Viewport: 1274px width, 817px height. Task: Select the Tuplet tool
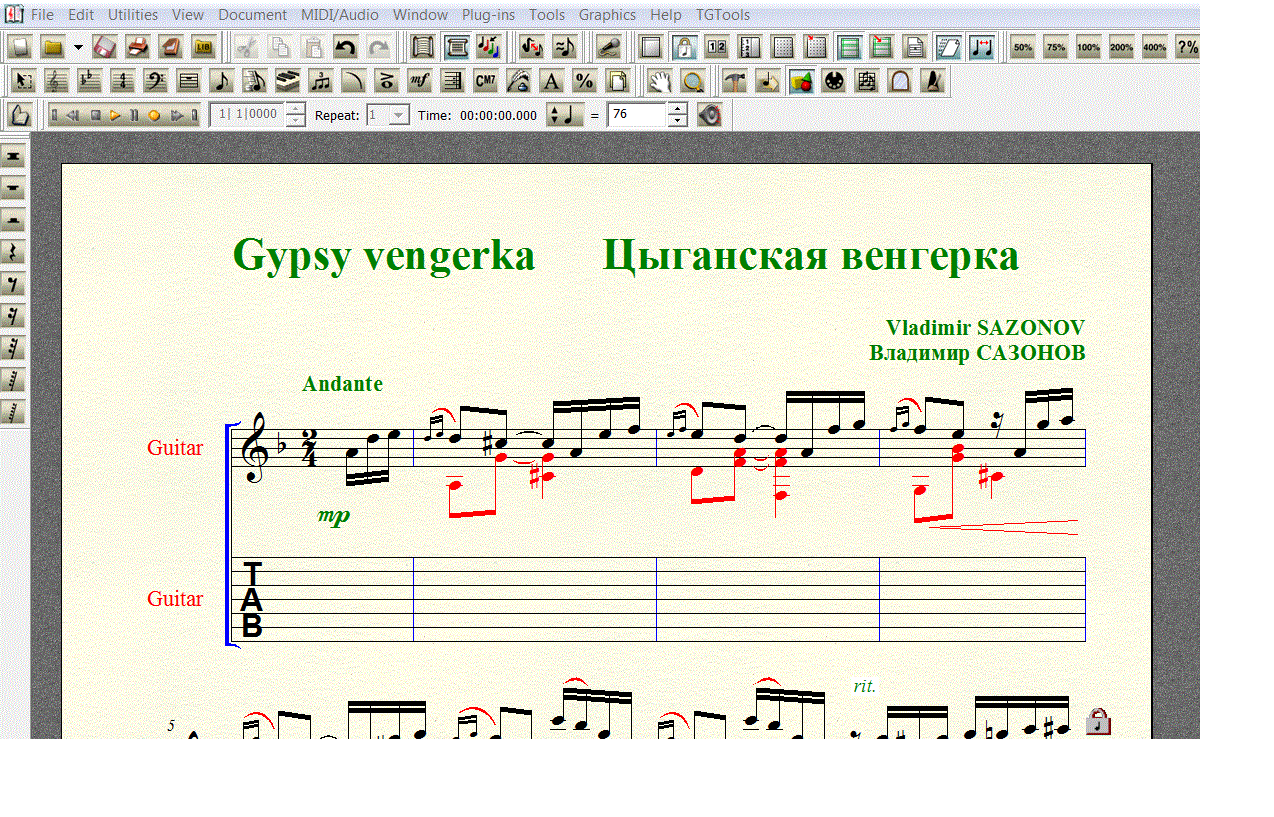[x=321, y=81]
